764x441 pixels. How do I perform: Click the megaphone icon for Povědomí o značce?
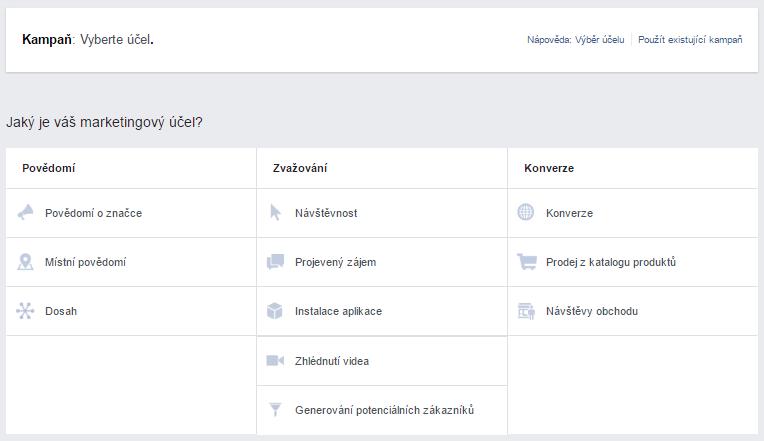click(x=25, y=212)
